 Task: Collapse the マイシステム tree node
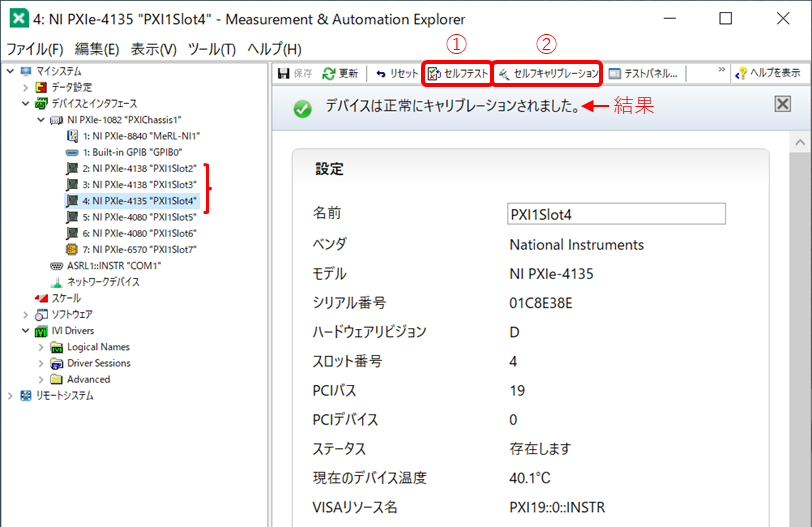10,71
